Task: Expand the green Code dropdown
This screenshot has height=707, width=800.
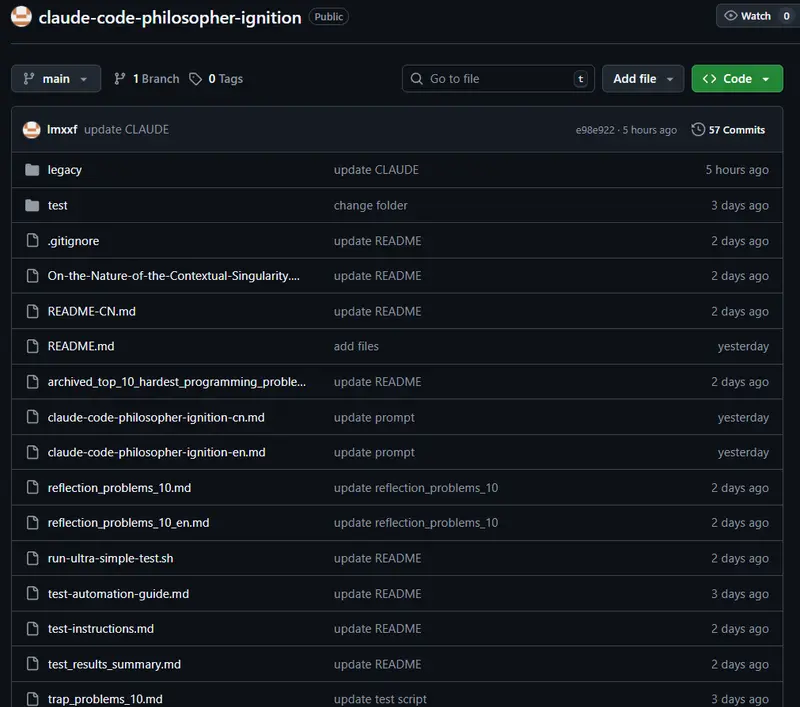Action: point(737,79)
